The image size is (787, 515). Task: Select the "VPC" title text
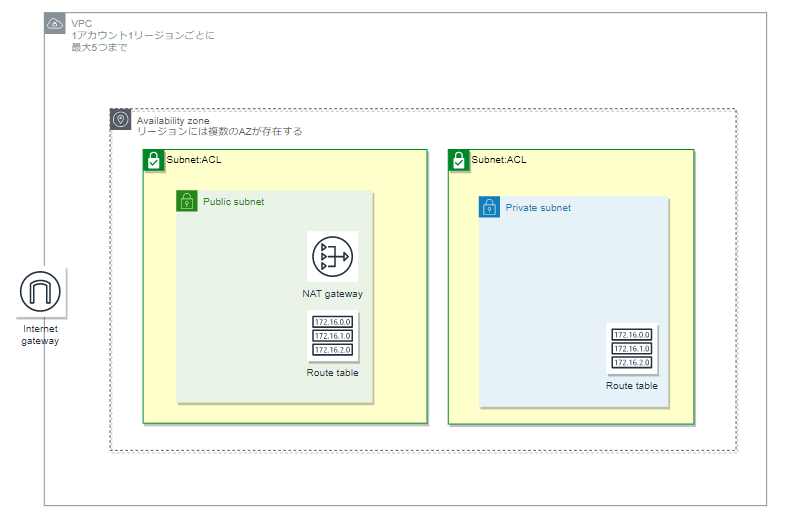coord(81,24)
